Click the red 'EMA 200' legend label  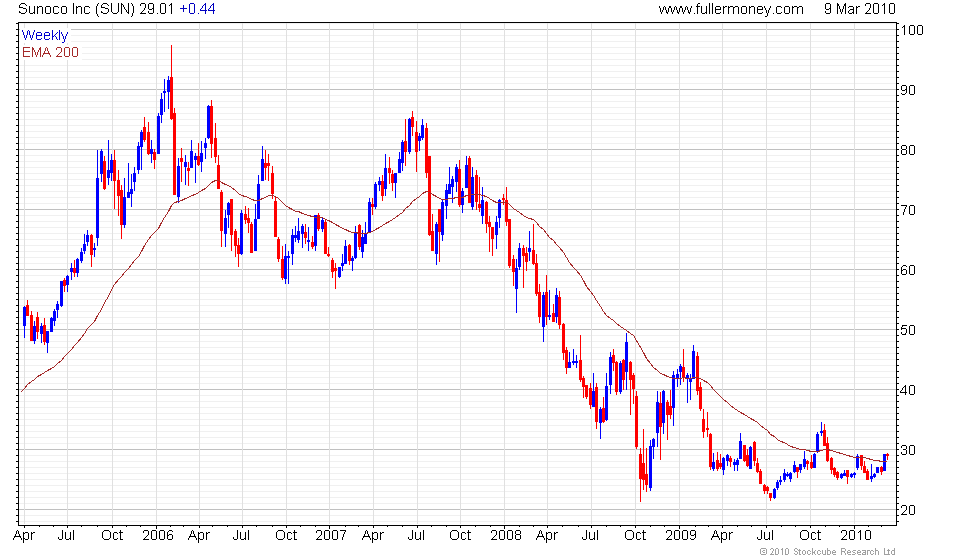(50, 52)
